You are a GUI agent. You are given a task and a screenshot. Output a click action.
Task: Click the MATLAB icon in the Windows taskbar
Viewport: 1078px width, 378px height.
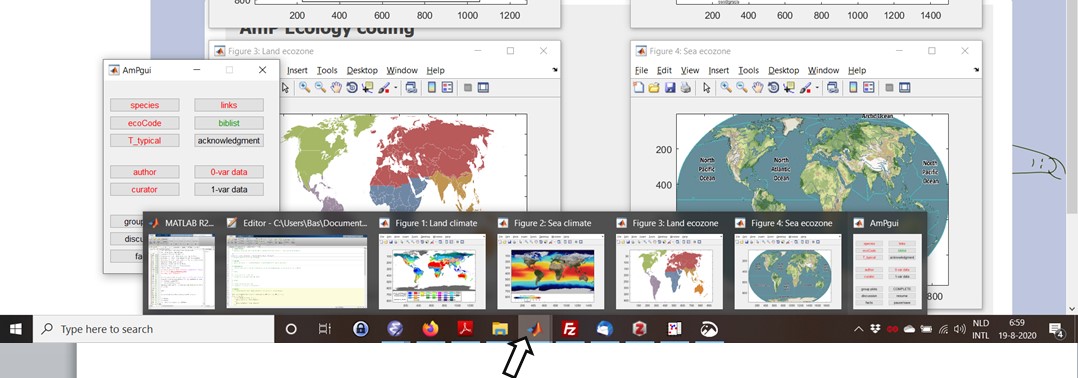(x=531, y=329)
